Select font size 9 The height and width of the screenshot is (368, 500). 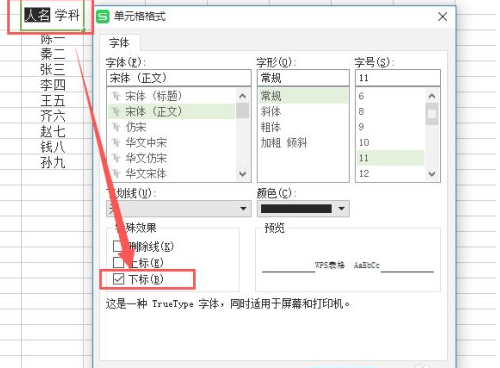click(391, 127)
